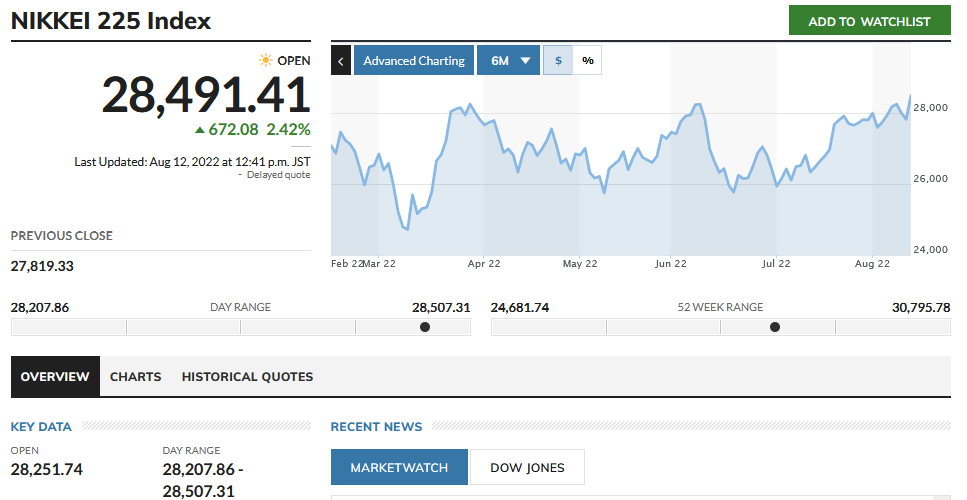
Task: Click the change amount 672.08
Action: coord(233,129)
